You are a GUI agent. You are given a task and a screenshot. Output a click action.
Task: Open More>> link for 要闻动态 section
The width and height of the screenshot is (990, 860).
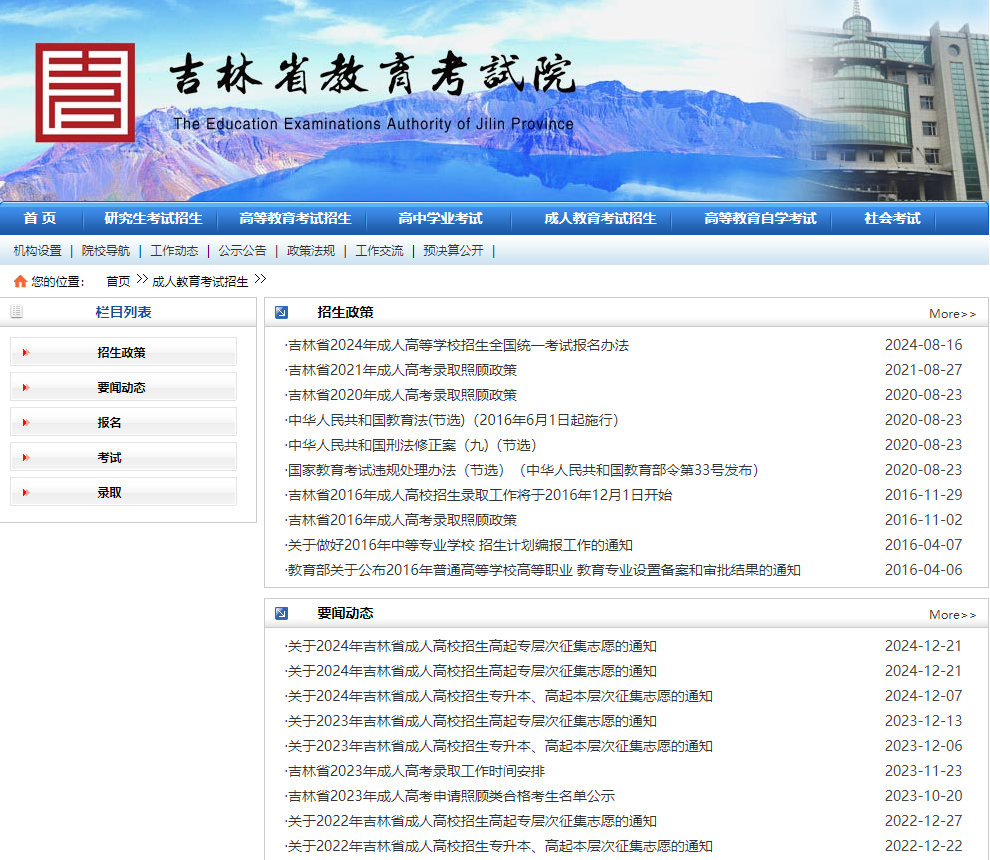[x=951, y=613]
